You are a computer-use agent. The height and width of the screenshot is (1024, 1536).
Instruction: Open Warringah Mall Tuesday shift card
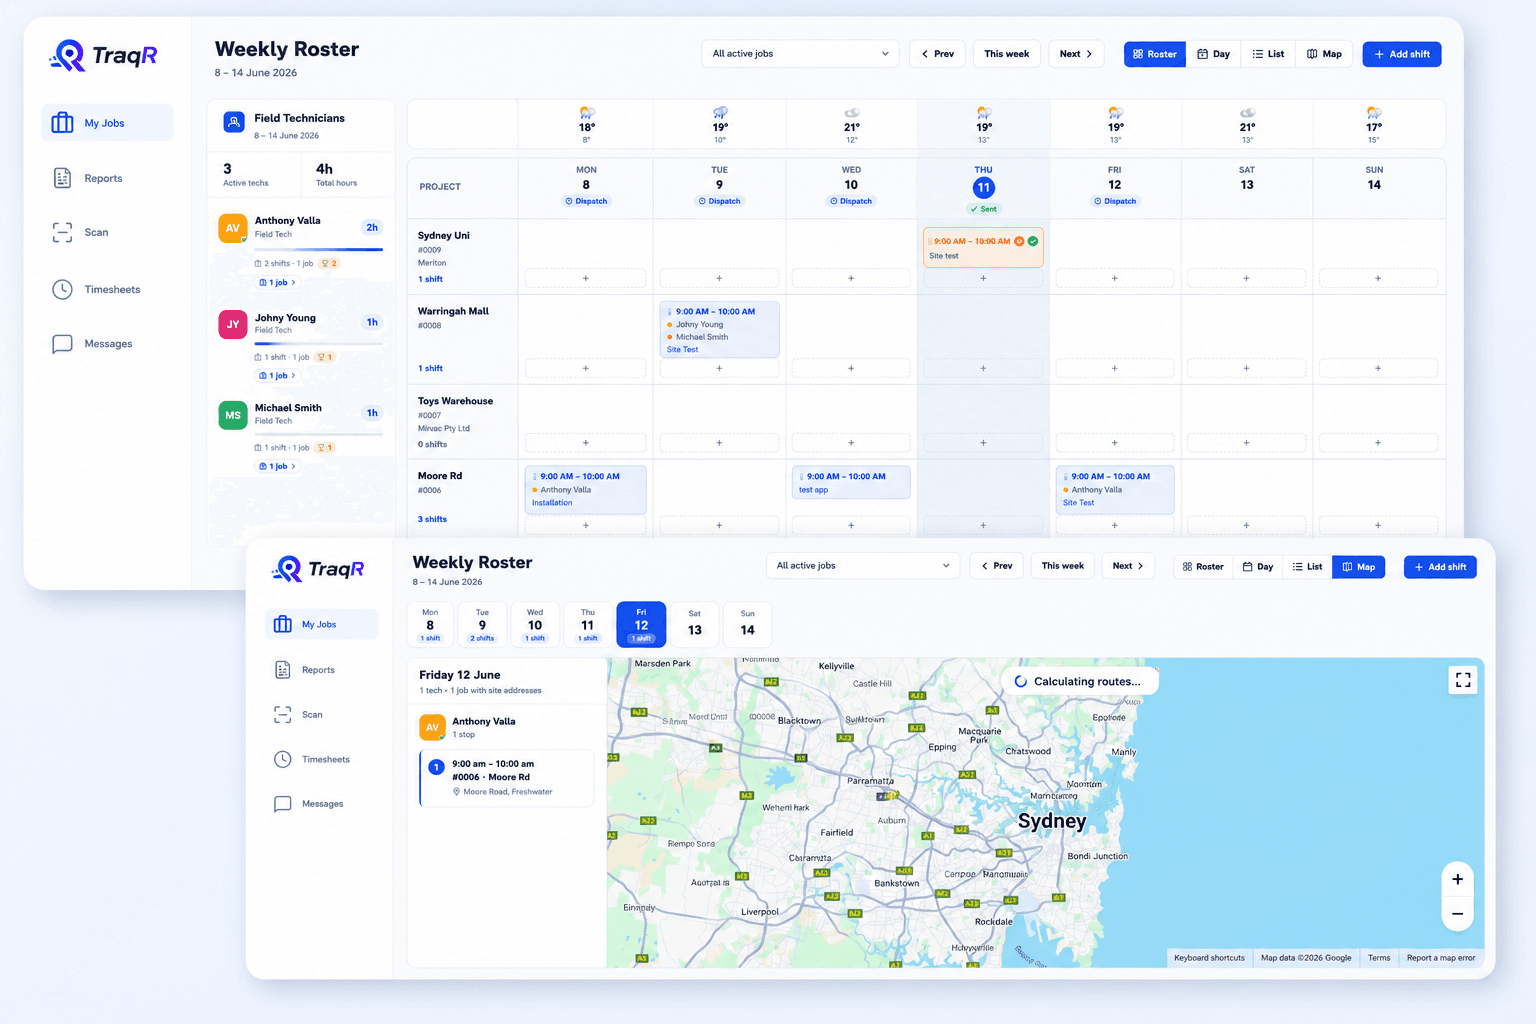pyautogui.click(x=719, y=330)
